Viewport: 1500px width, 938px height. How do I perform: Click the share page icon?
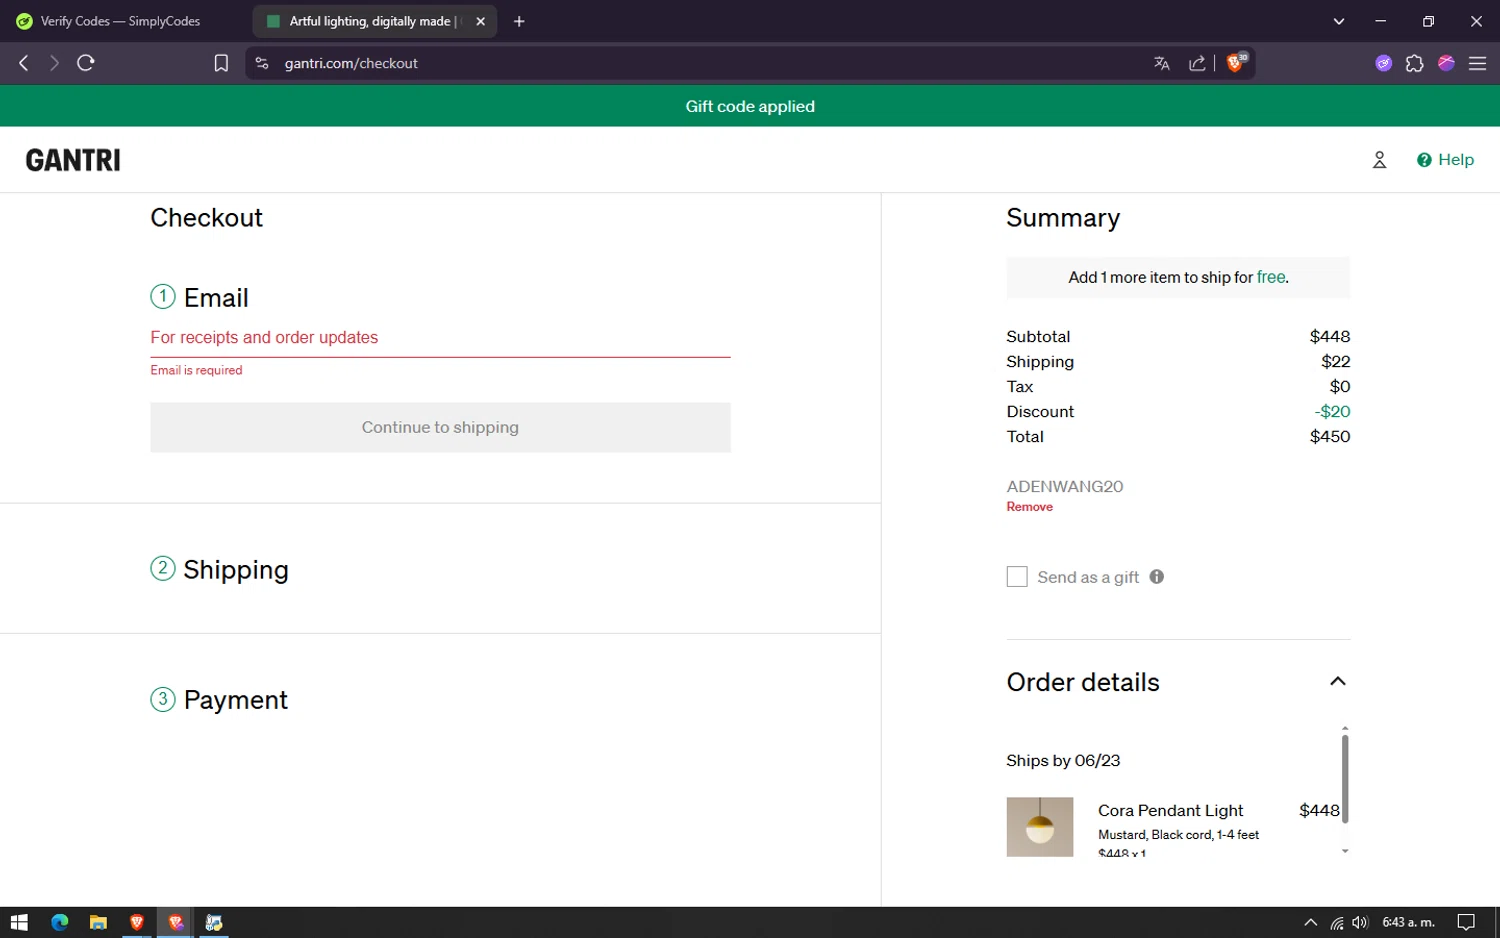pos(1197,63)
